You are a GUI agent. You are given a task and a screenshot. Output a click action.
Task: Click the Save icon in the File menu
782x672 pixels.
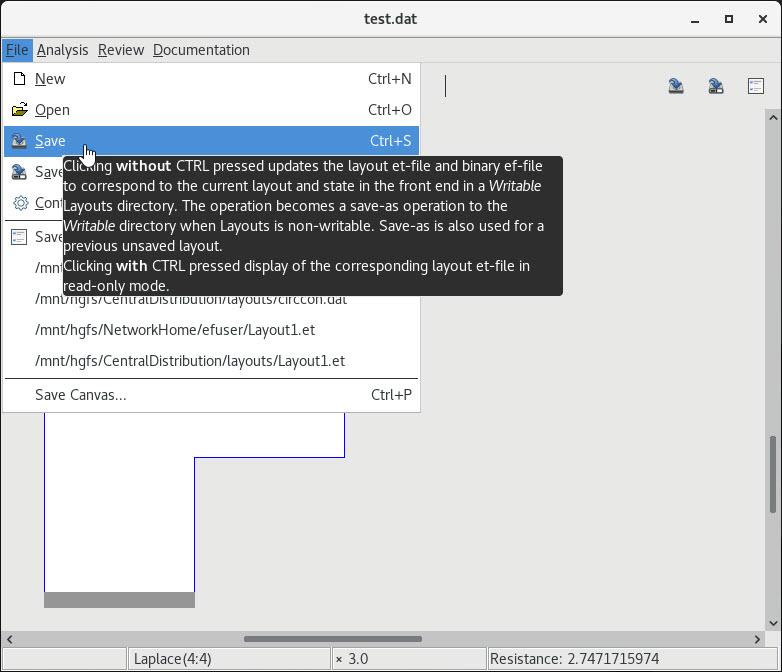click(x=19, y=141)
